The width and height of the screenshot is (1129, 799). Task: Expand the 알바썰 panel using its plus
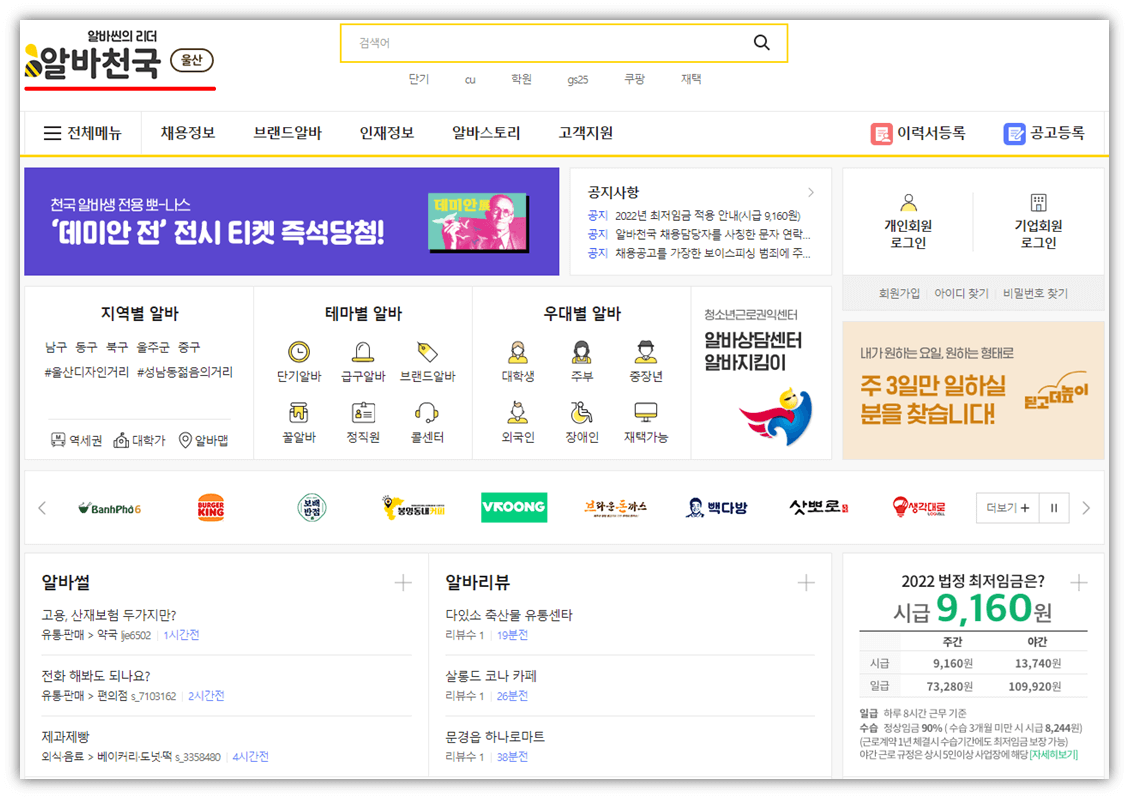[x=403, y=582]
